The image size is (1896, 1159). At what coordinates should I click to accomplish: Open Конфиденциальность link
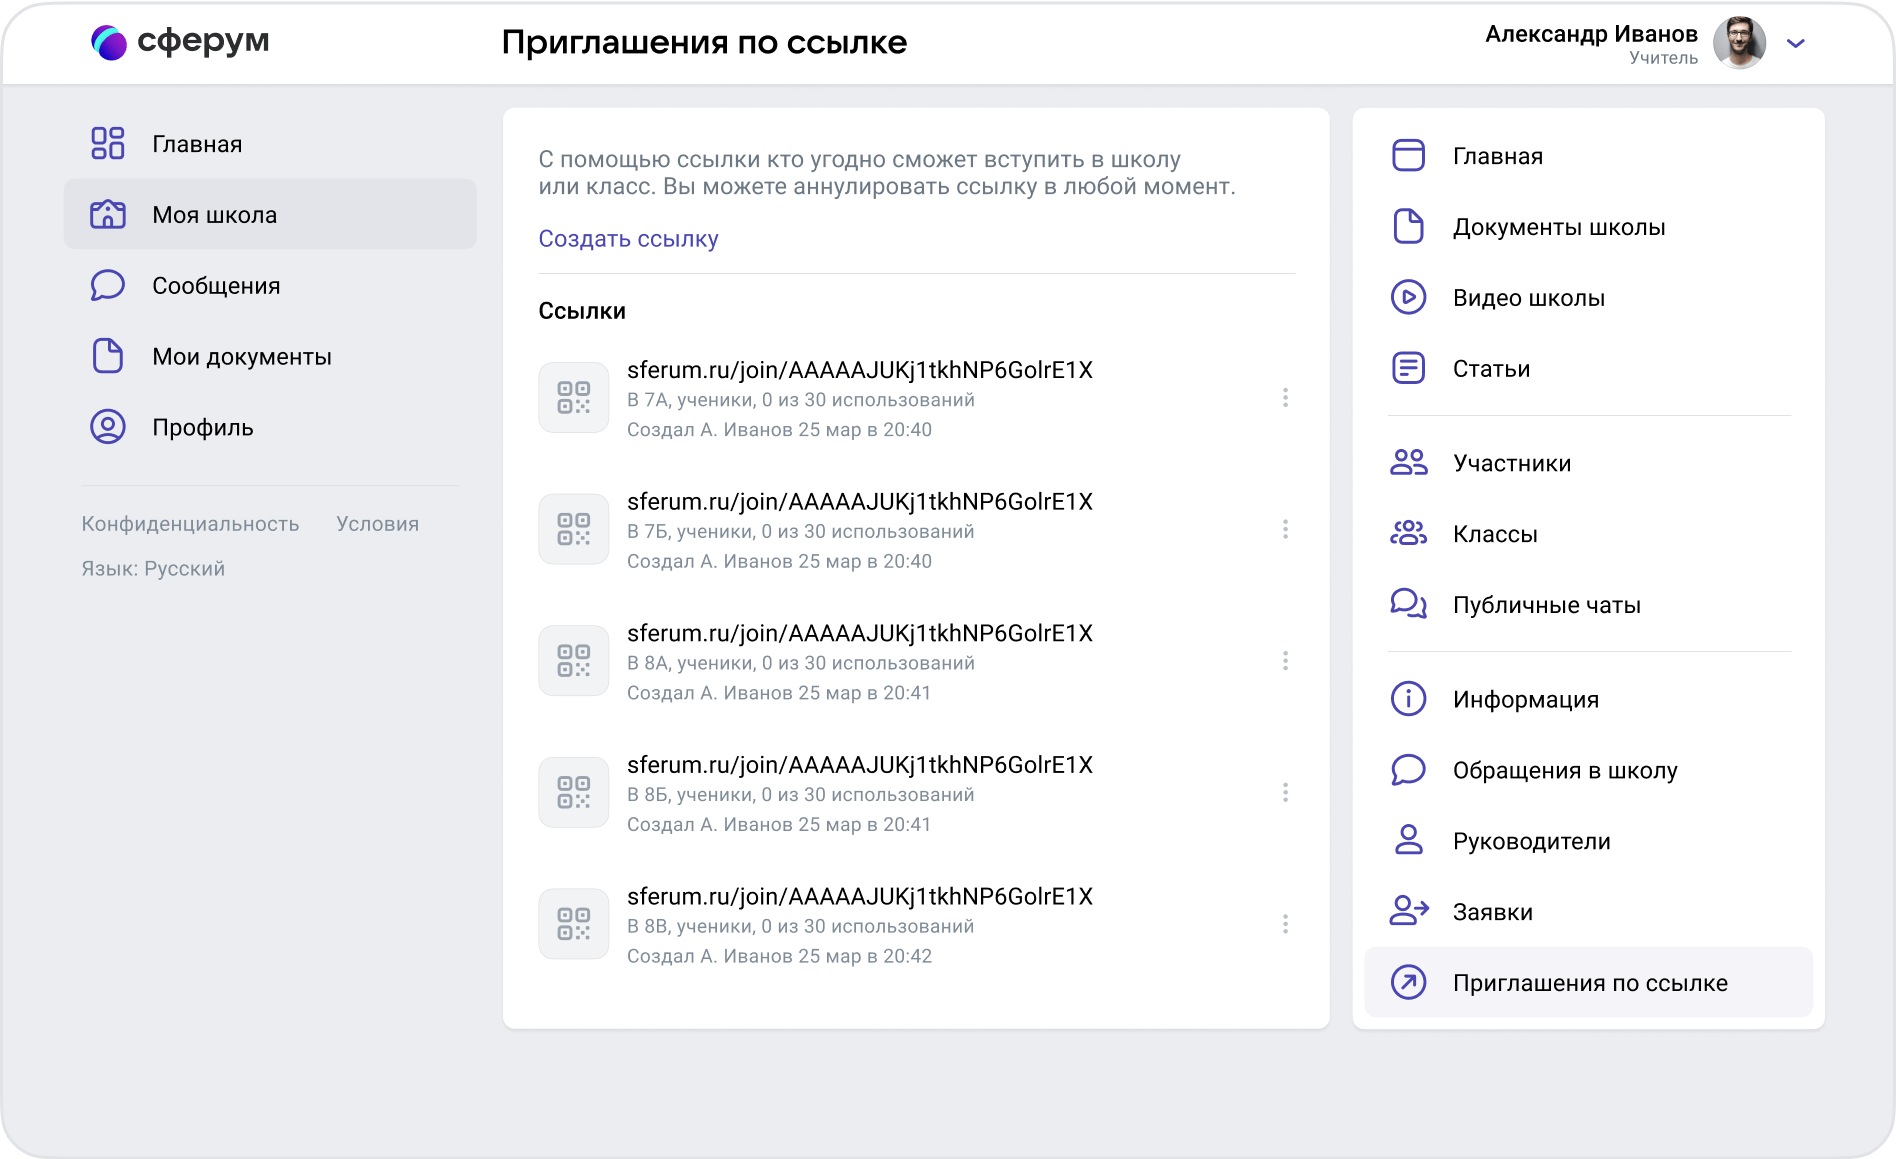point(190,524)
